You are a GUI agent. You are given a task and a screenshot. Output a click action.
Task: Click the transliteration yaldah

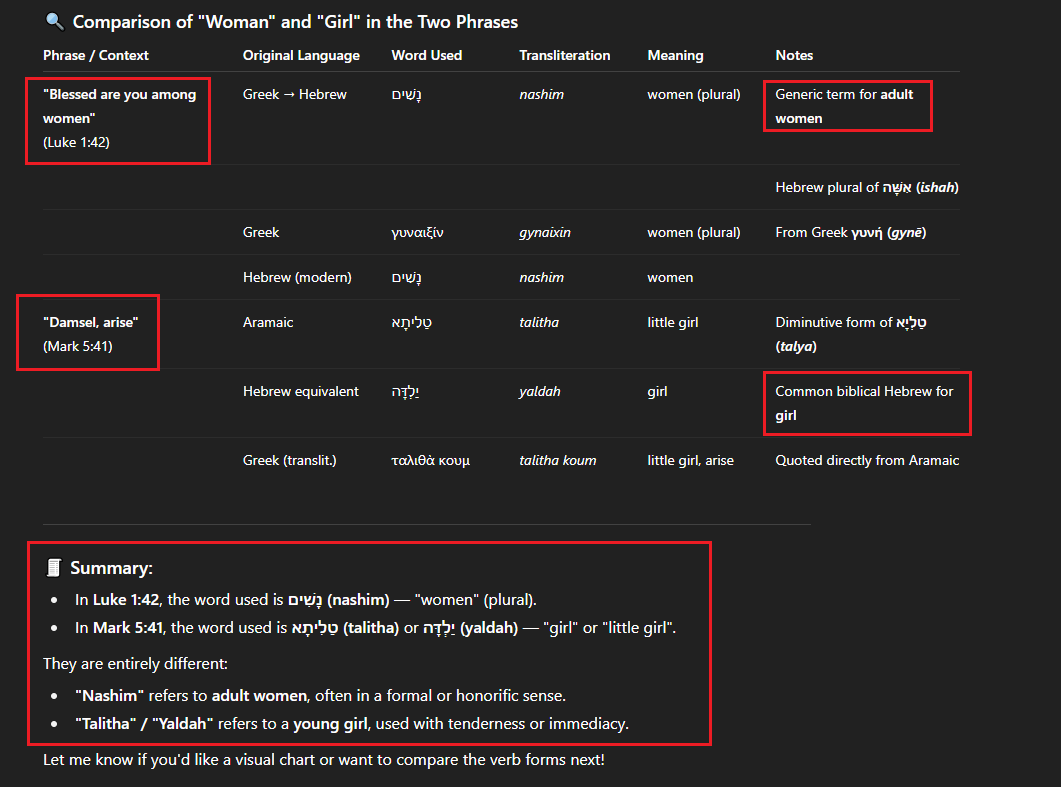pyautogui.click(x=539, y=392)
